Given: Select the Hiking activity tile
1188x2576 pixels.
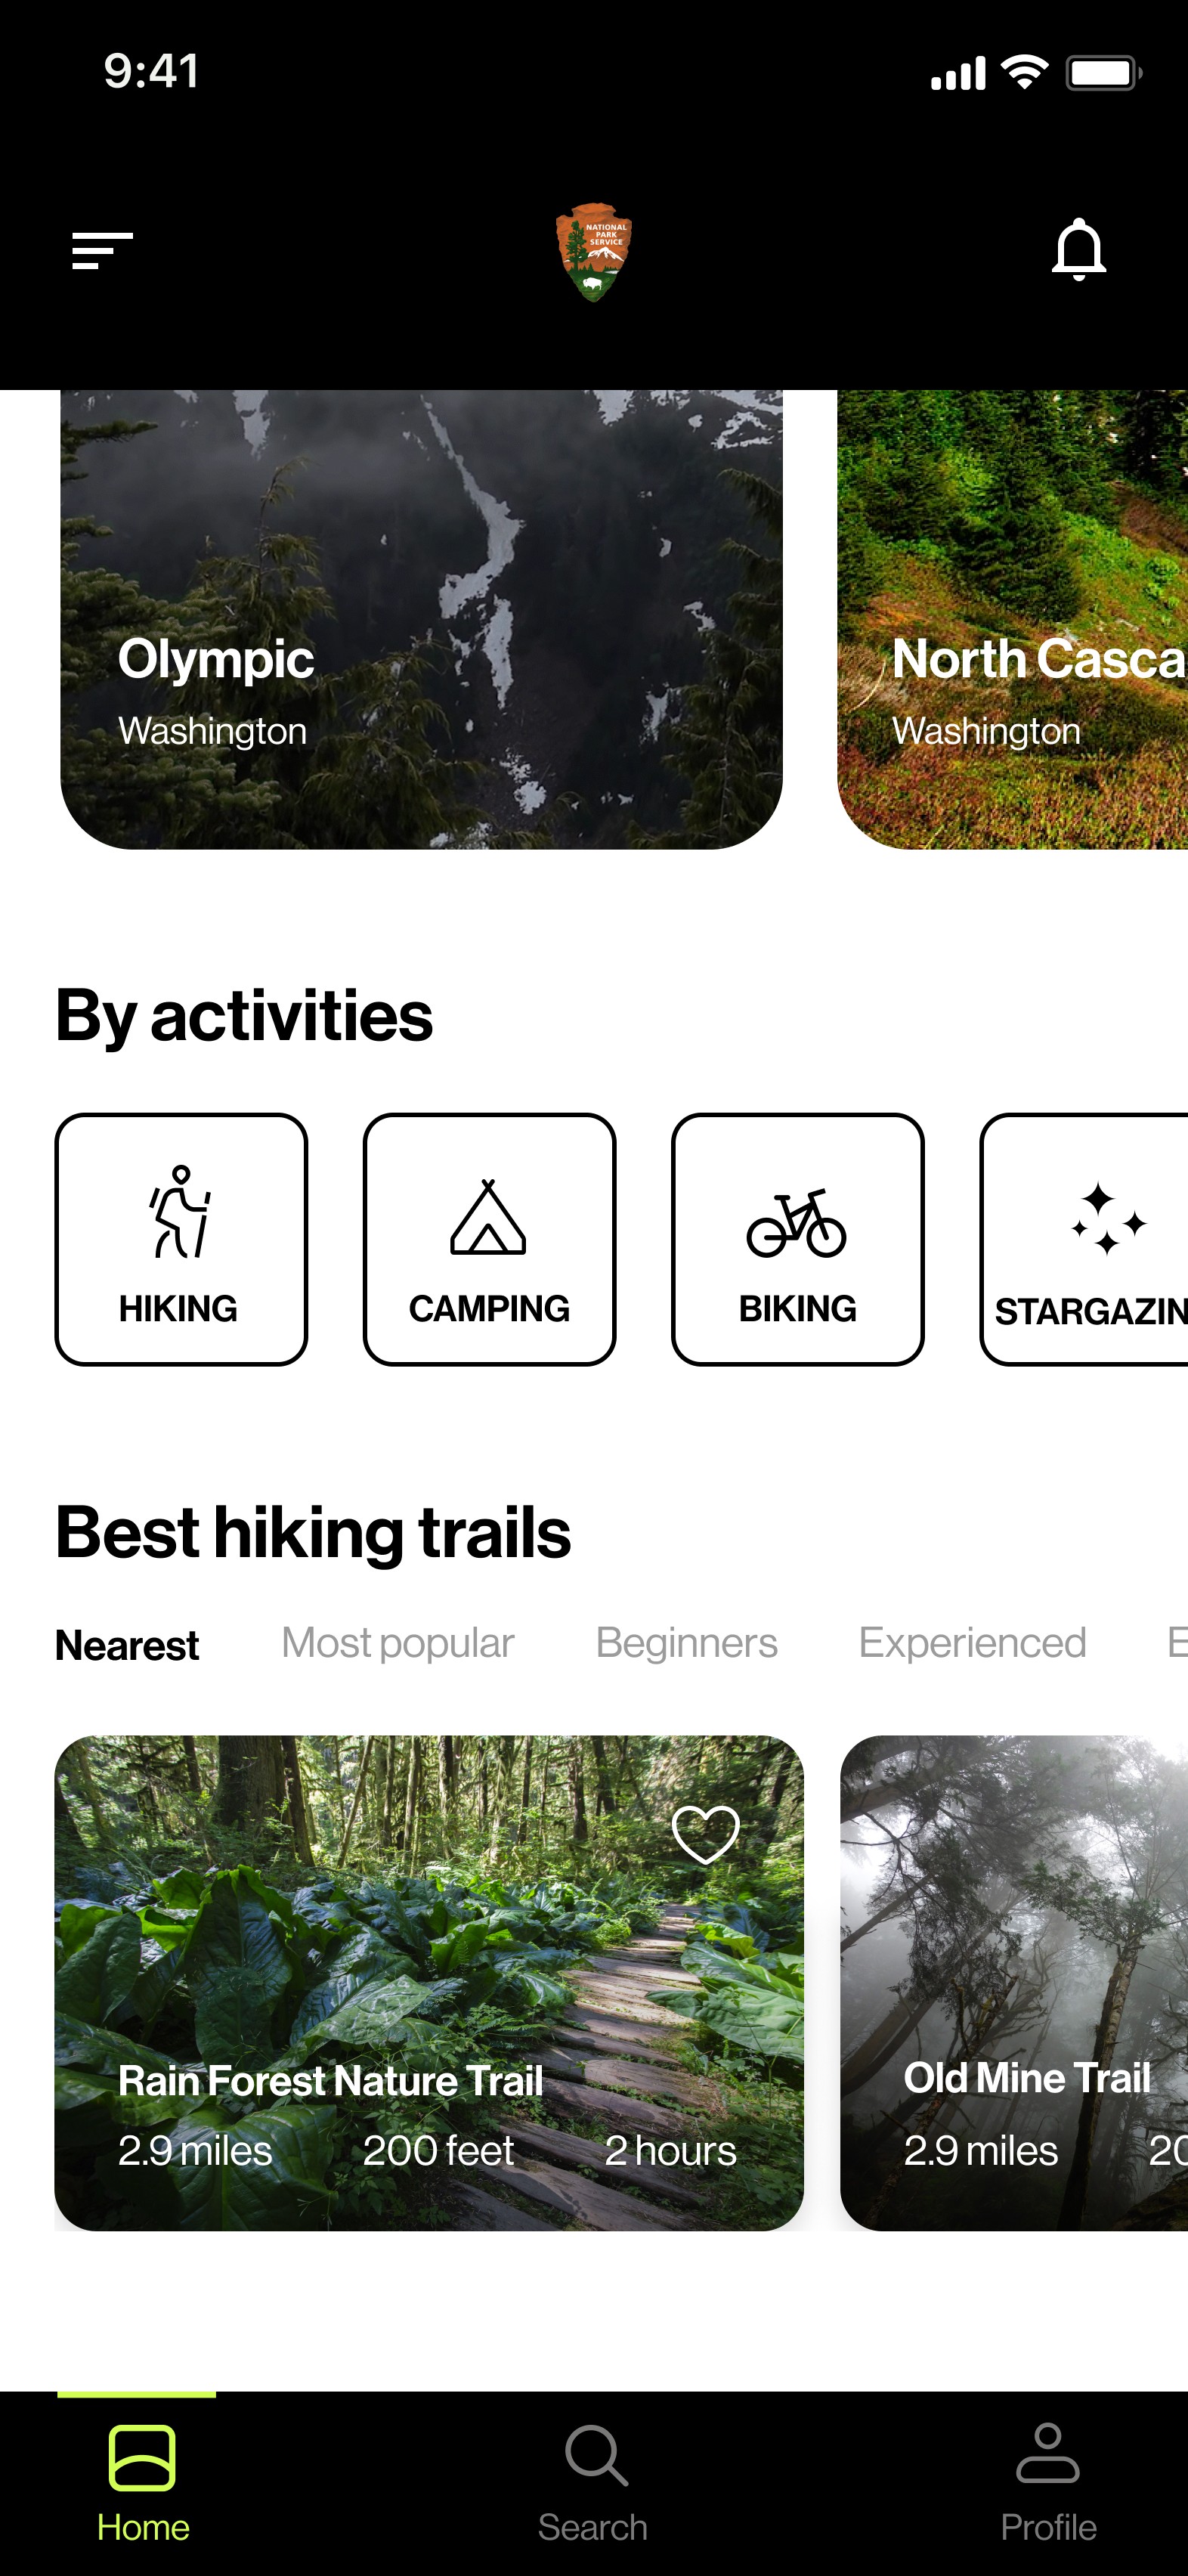Looking at the screenshot, I should 181,1239.
